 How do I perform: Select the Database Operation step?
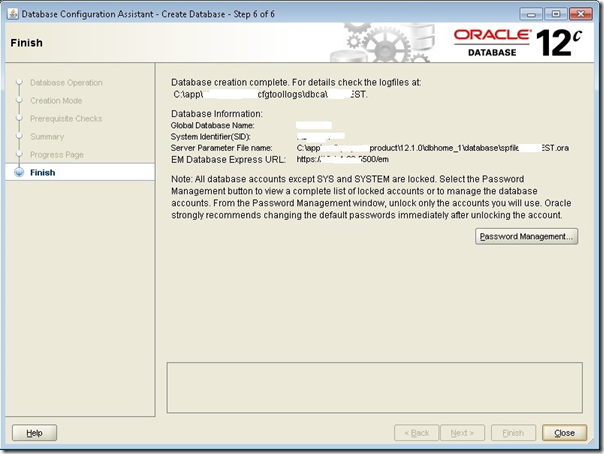pyautogui.click(x=66, y=82)
